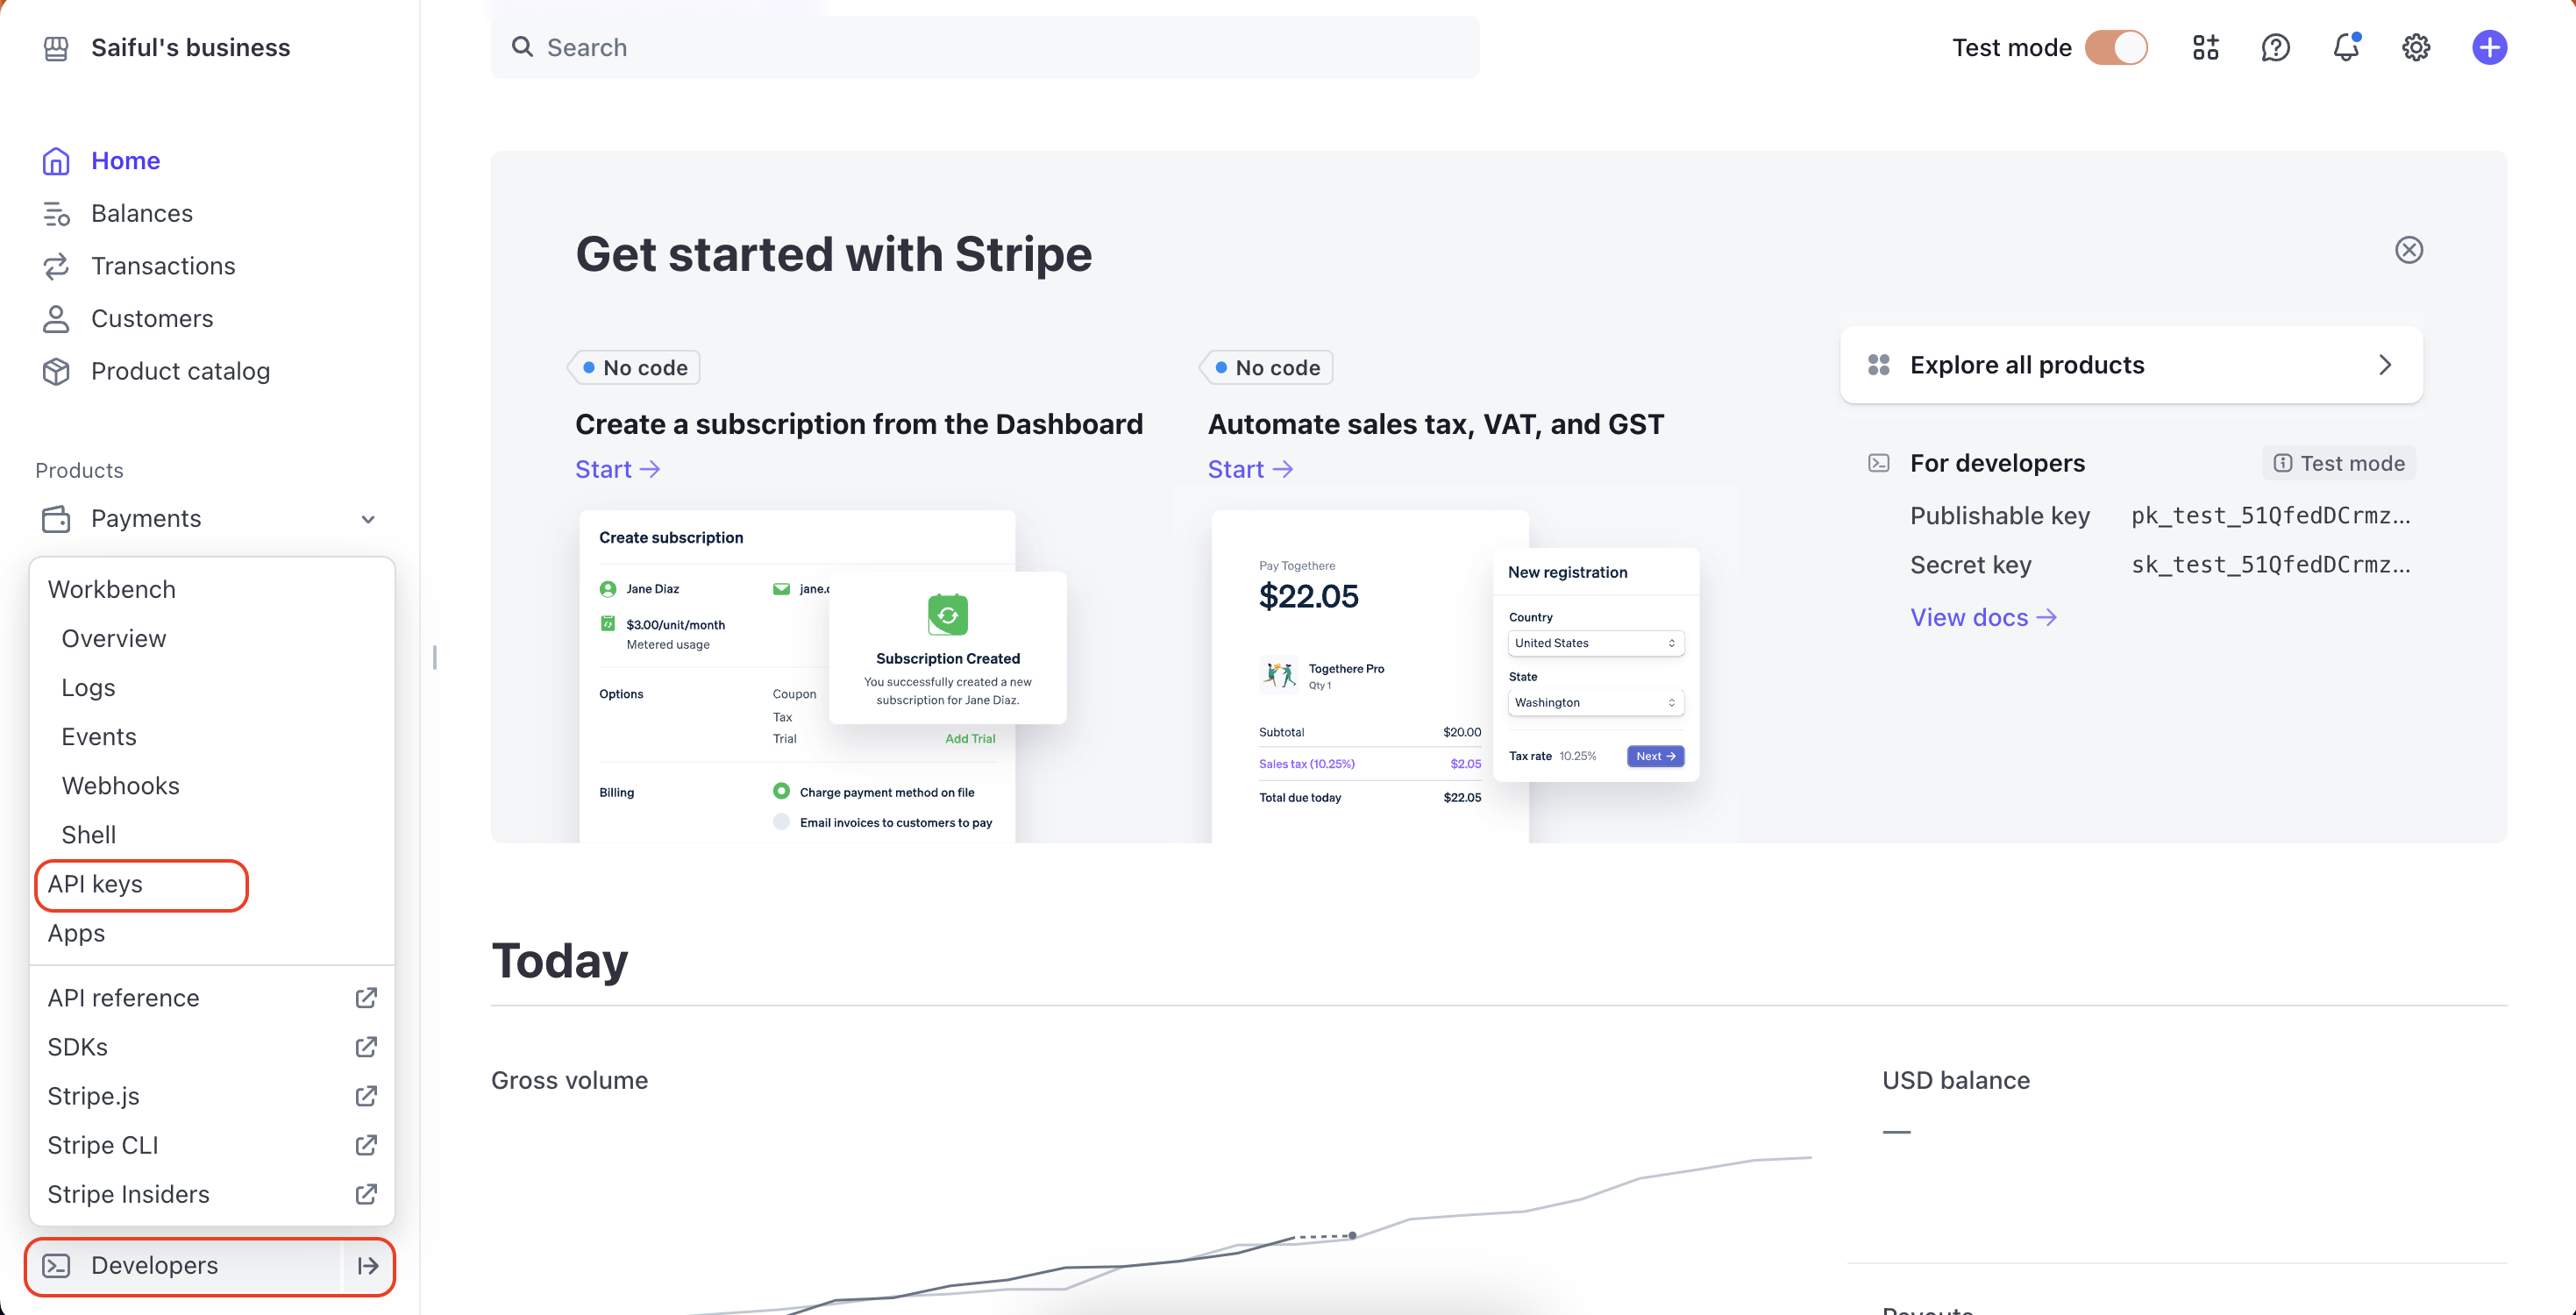Open the apps grid icon in header
The image size is (2576, 1315).
2205,47
